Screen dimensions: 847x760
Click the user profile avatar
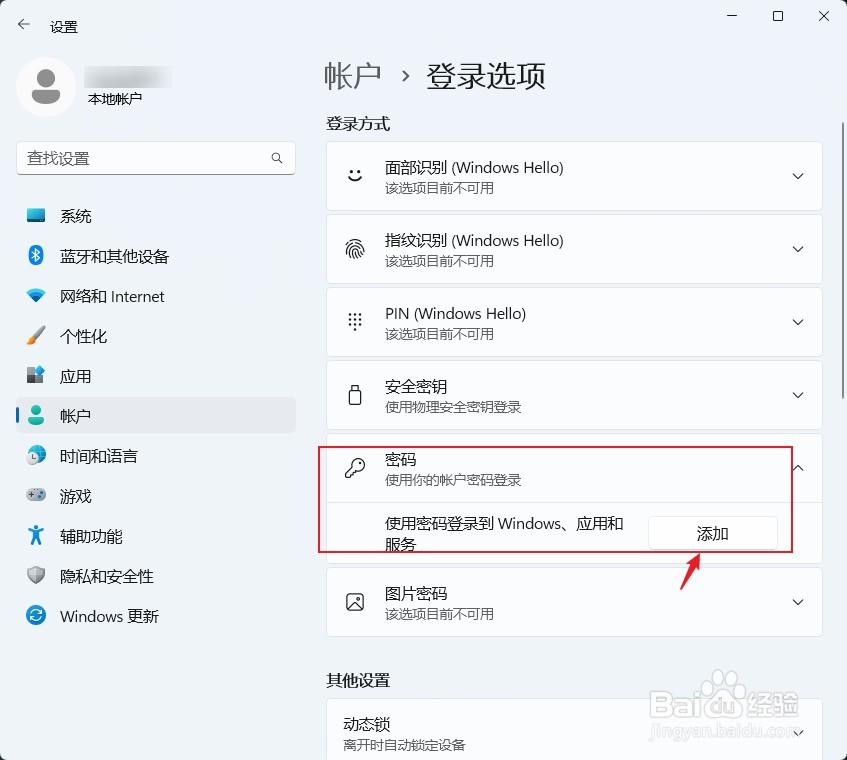tap(46, 87)
